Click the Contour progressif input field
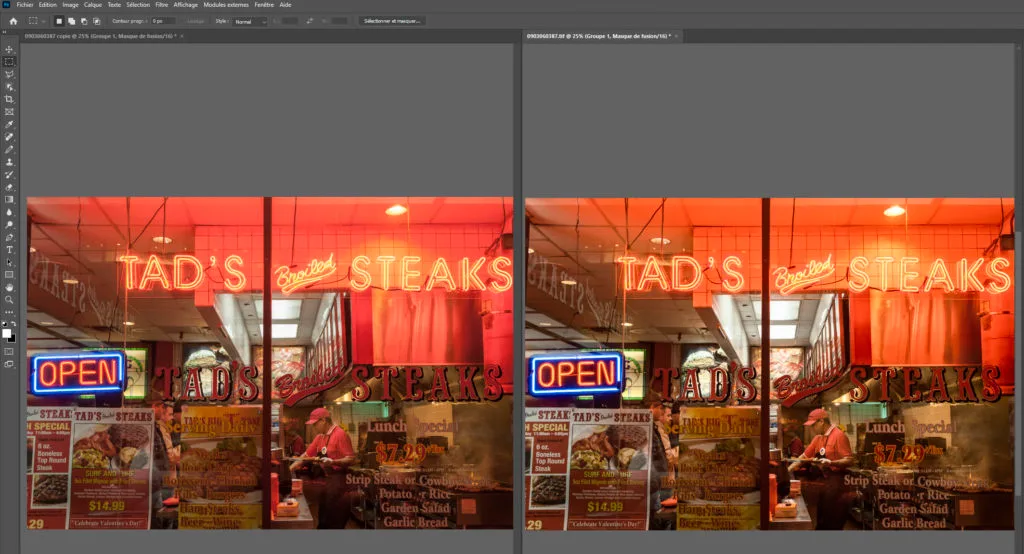The image size is (1024, 554). [163, 20]
